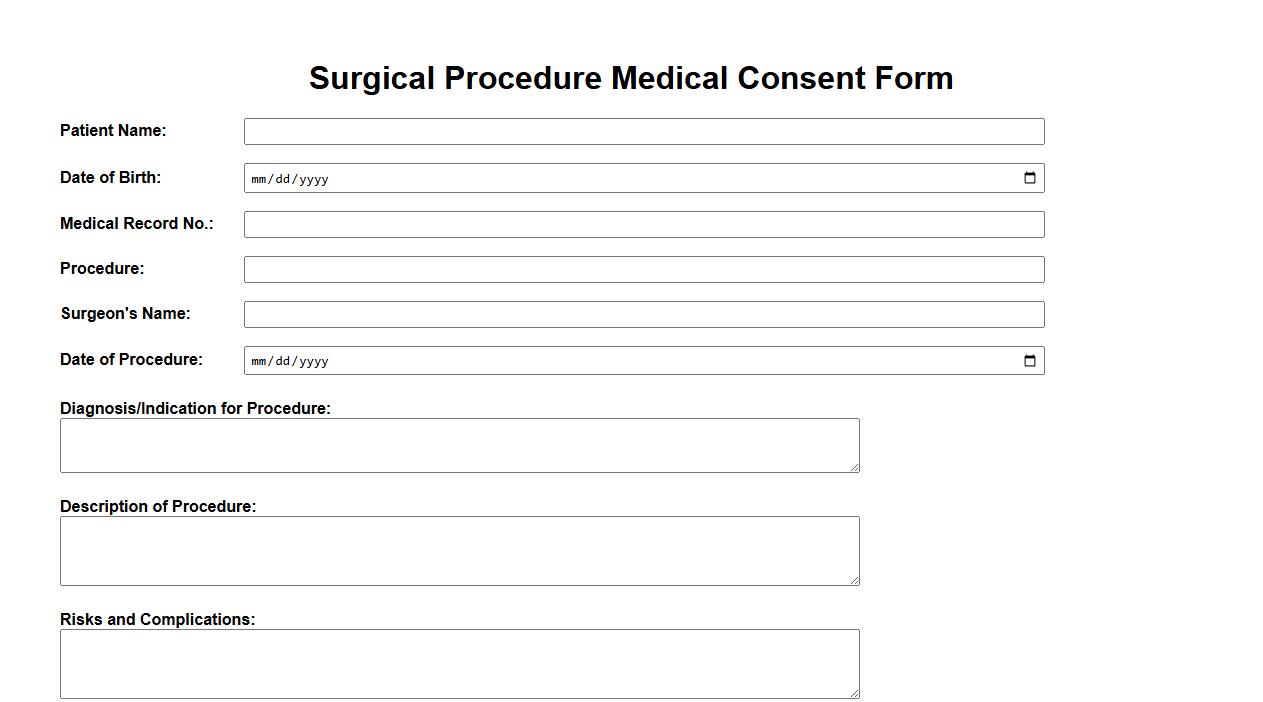The height and width of the screenshot is (702, 1263).
Task: Open the Date of Procedure calendar picker icon
Action: point(1029,360)
